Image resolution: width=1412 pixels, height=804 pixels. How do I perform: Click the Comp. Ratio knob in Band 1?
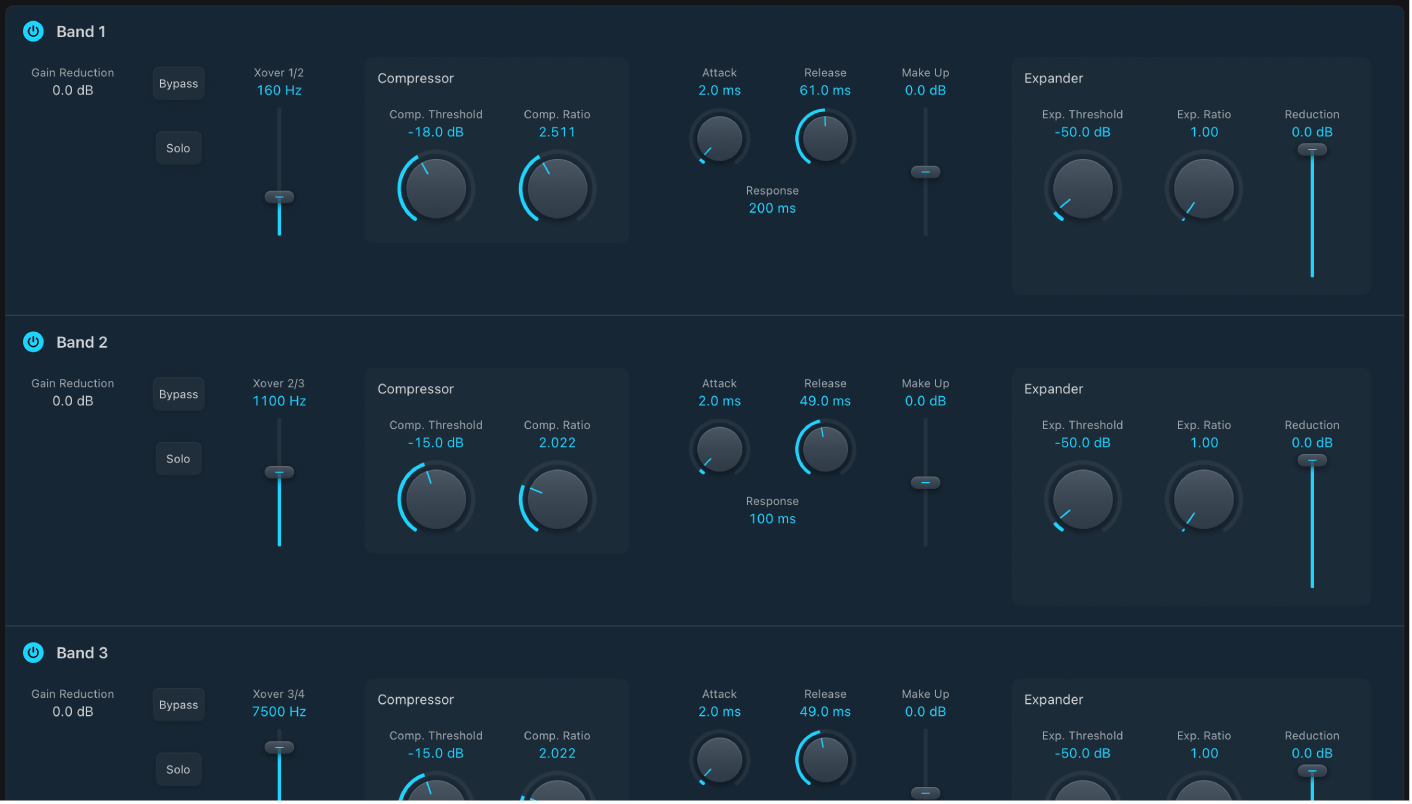point(556,187)
